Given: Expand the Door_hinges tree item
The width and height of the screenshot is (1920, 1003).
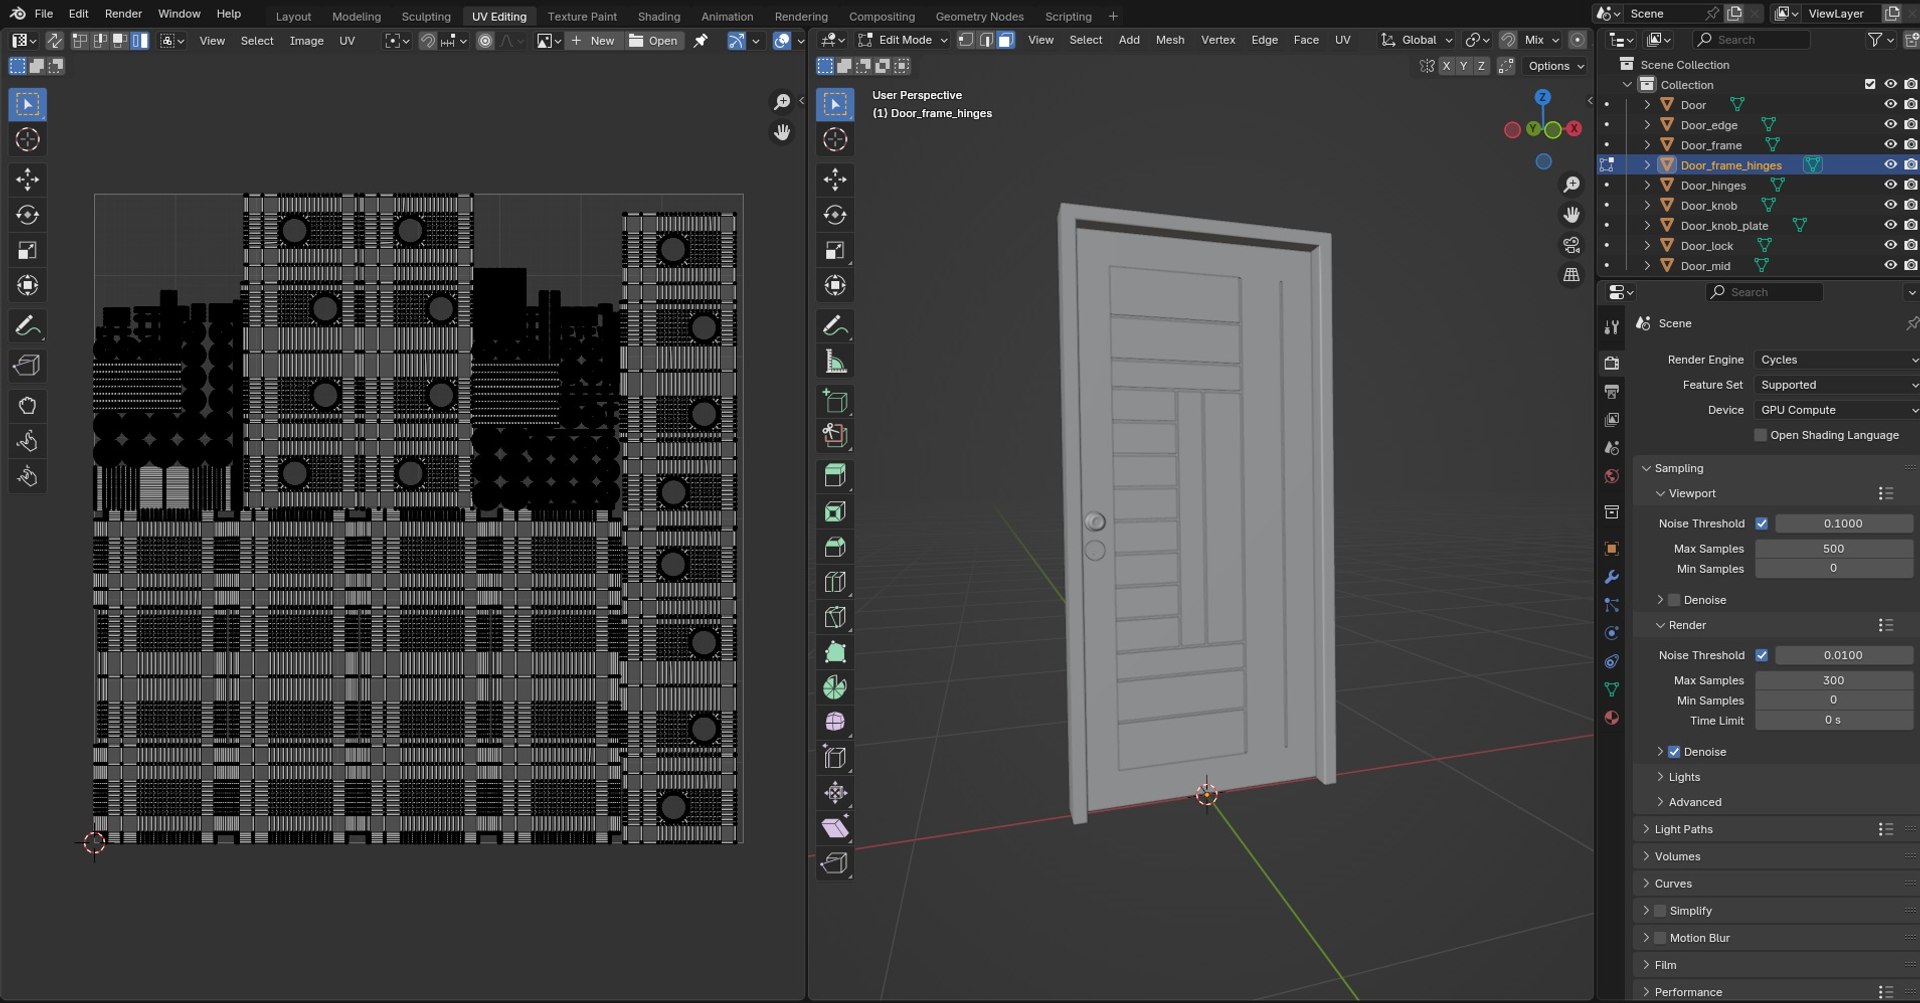Looking at the screenshot, I should pyautogui.click(x=1647, y=185).
